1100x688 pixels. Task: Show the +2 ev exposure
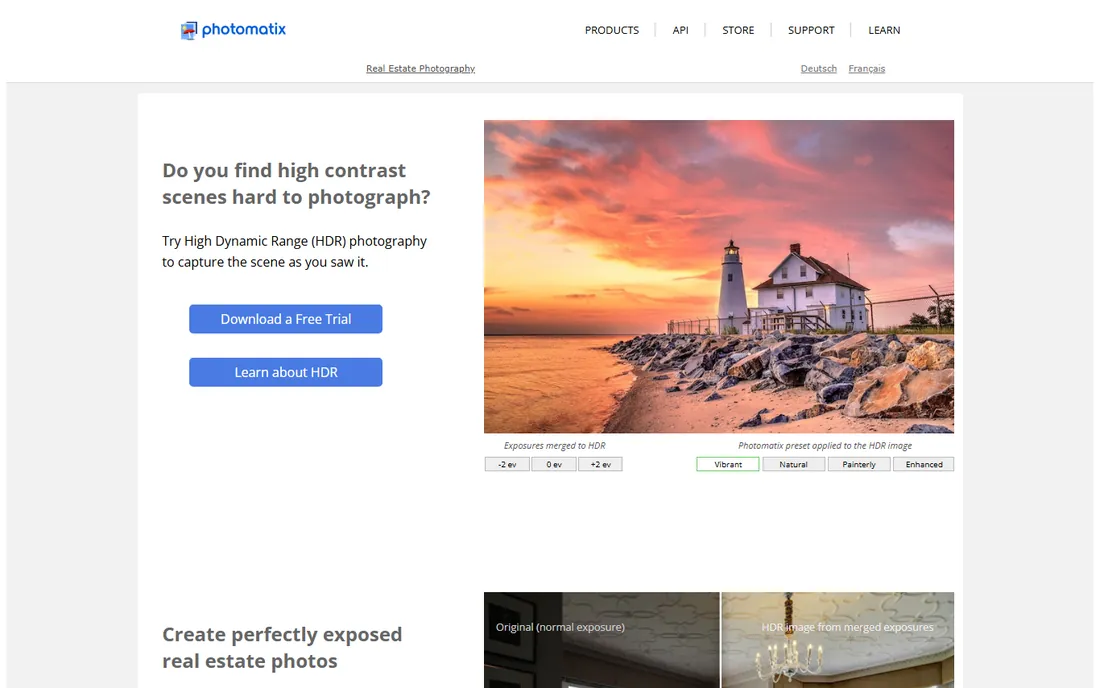pyautogui.click(x=601, y=464)
